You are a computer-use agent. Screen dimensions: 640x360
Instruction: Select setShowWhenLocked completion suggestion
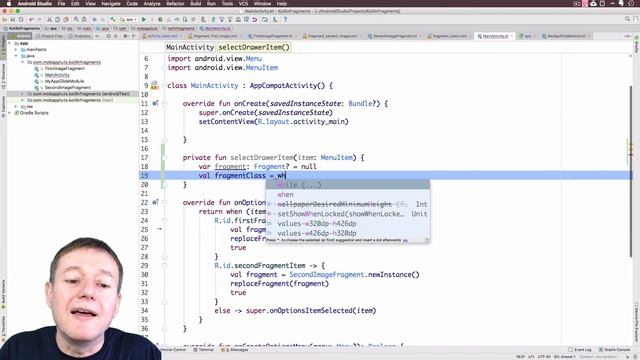(x=348, y=214)
